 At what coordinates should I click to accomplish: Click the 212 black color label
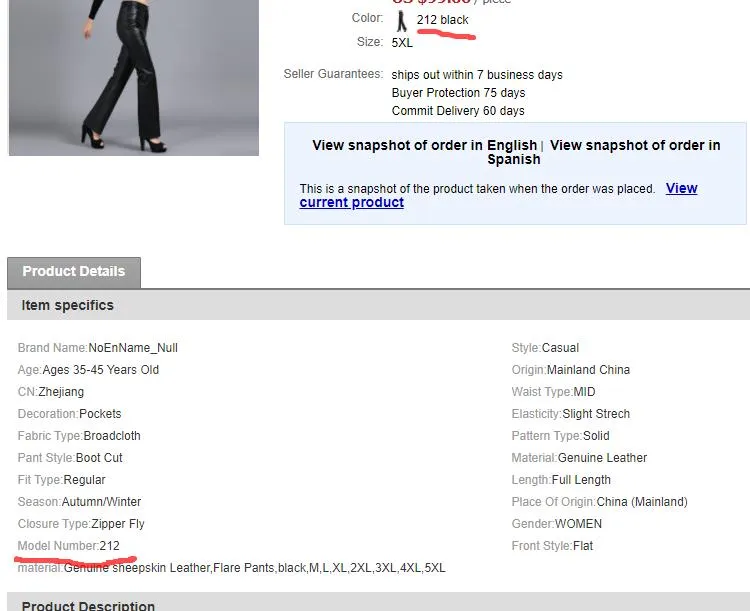[442, 20]
